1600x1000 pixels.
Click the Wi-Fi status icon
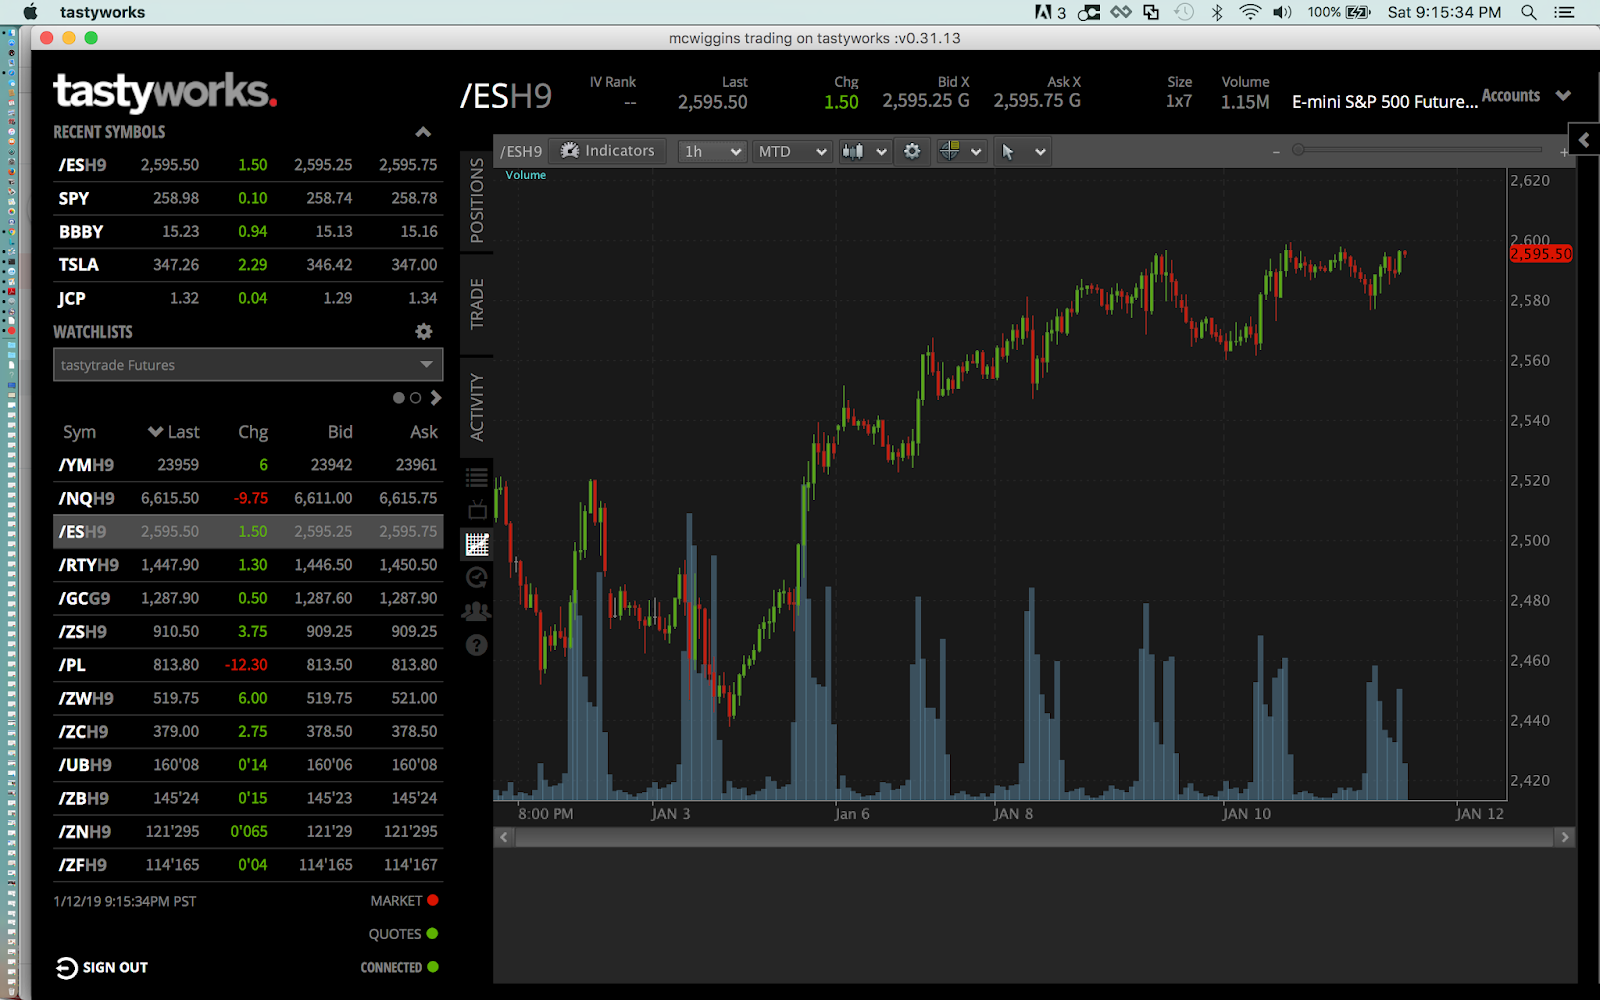[1250, 12]
